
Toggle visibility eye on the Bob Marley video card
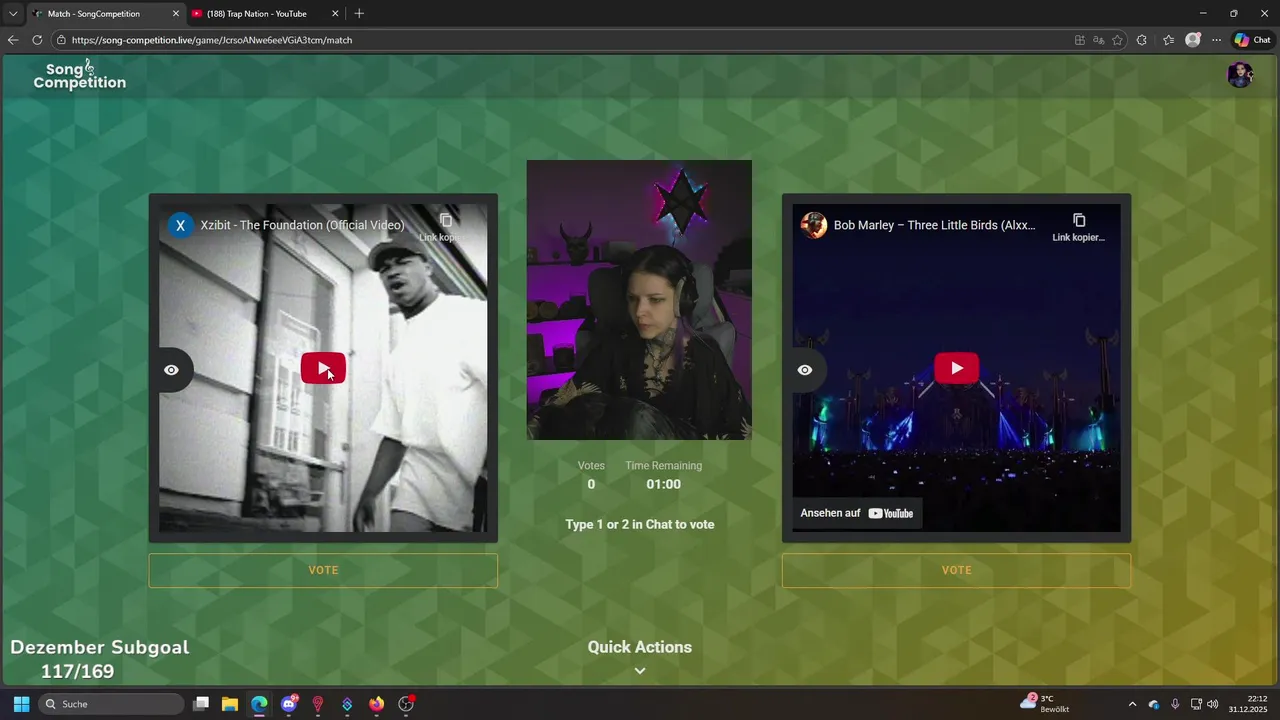[x=805, y=370]
